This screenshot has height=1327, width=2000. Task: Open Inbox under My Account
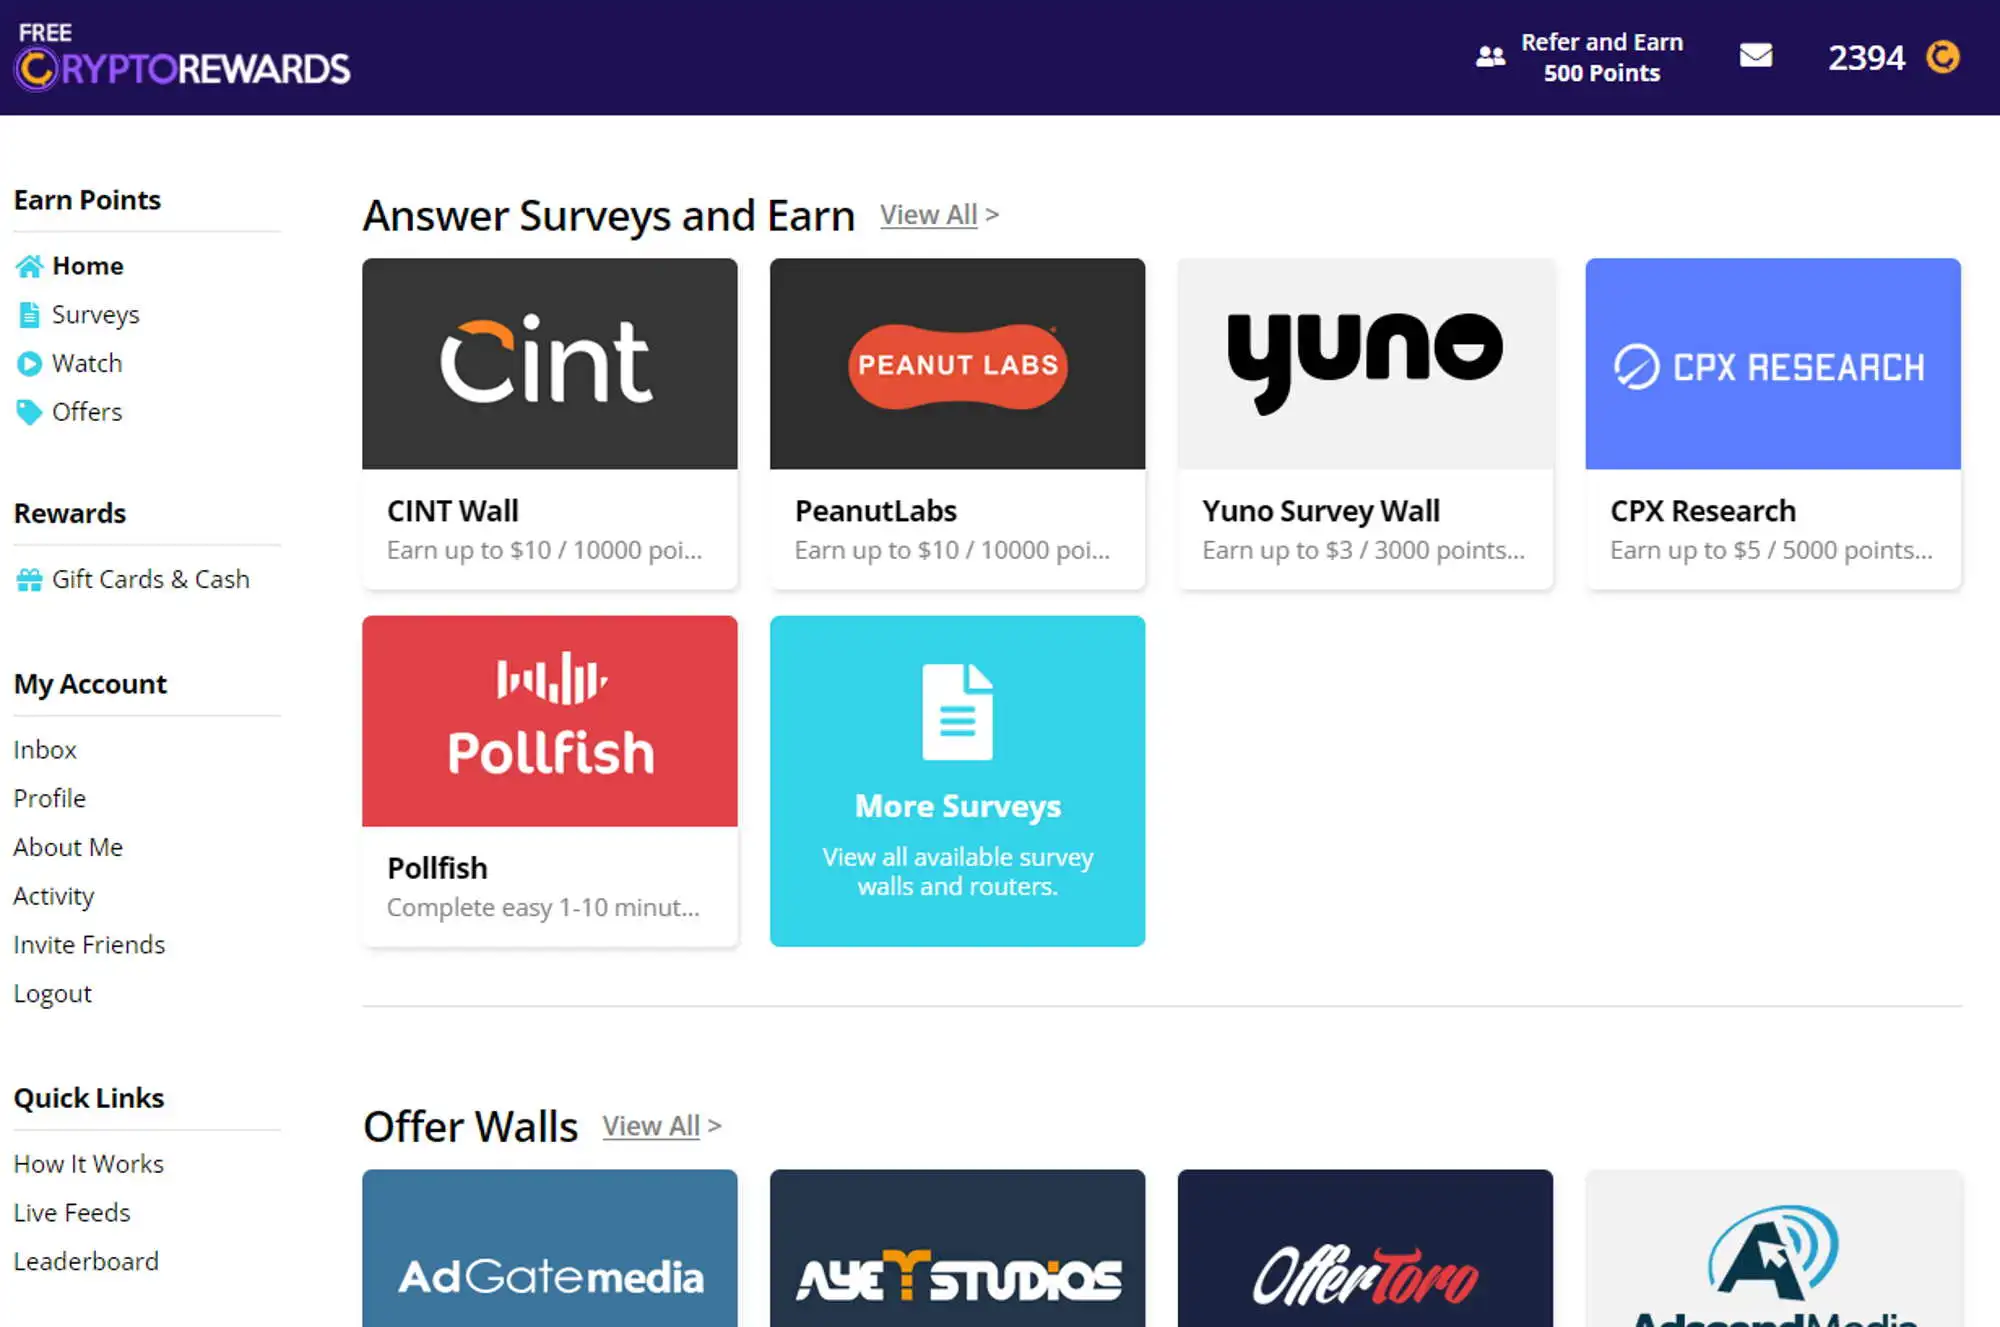(x=45, y=750)
